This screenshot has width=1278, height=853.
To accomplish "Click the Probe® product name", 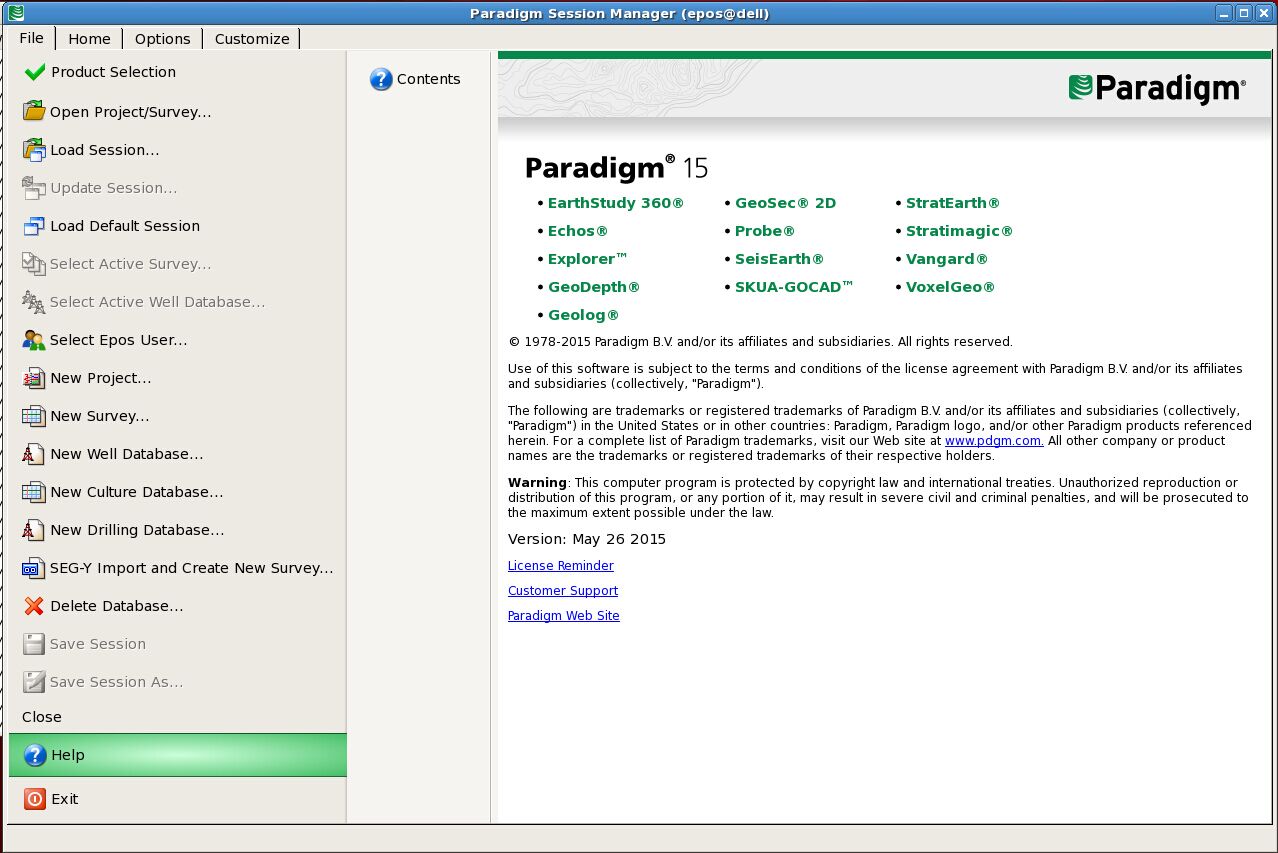I will point(765,231).
